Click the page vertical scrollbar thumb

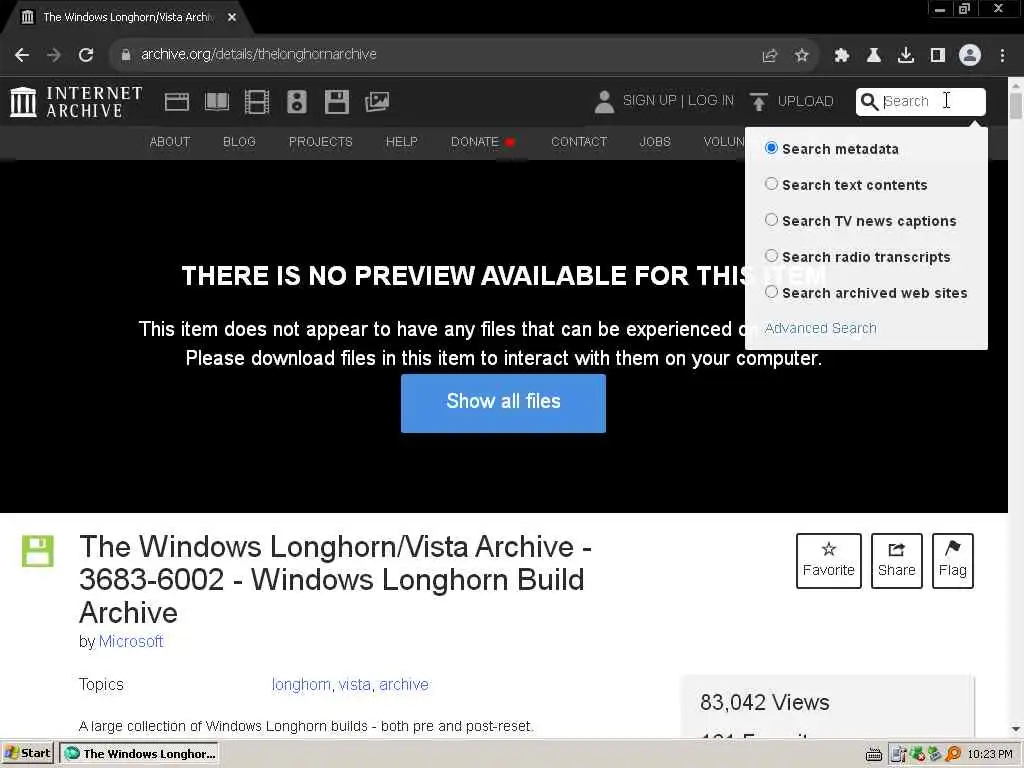click(1016, 106)
